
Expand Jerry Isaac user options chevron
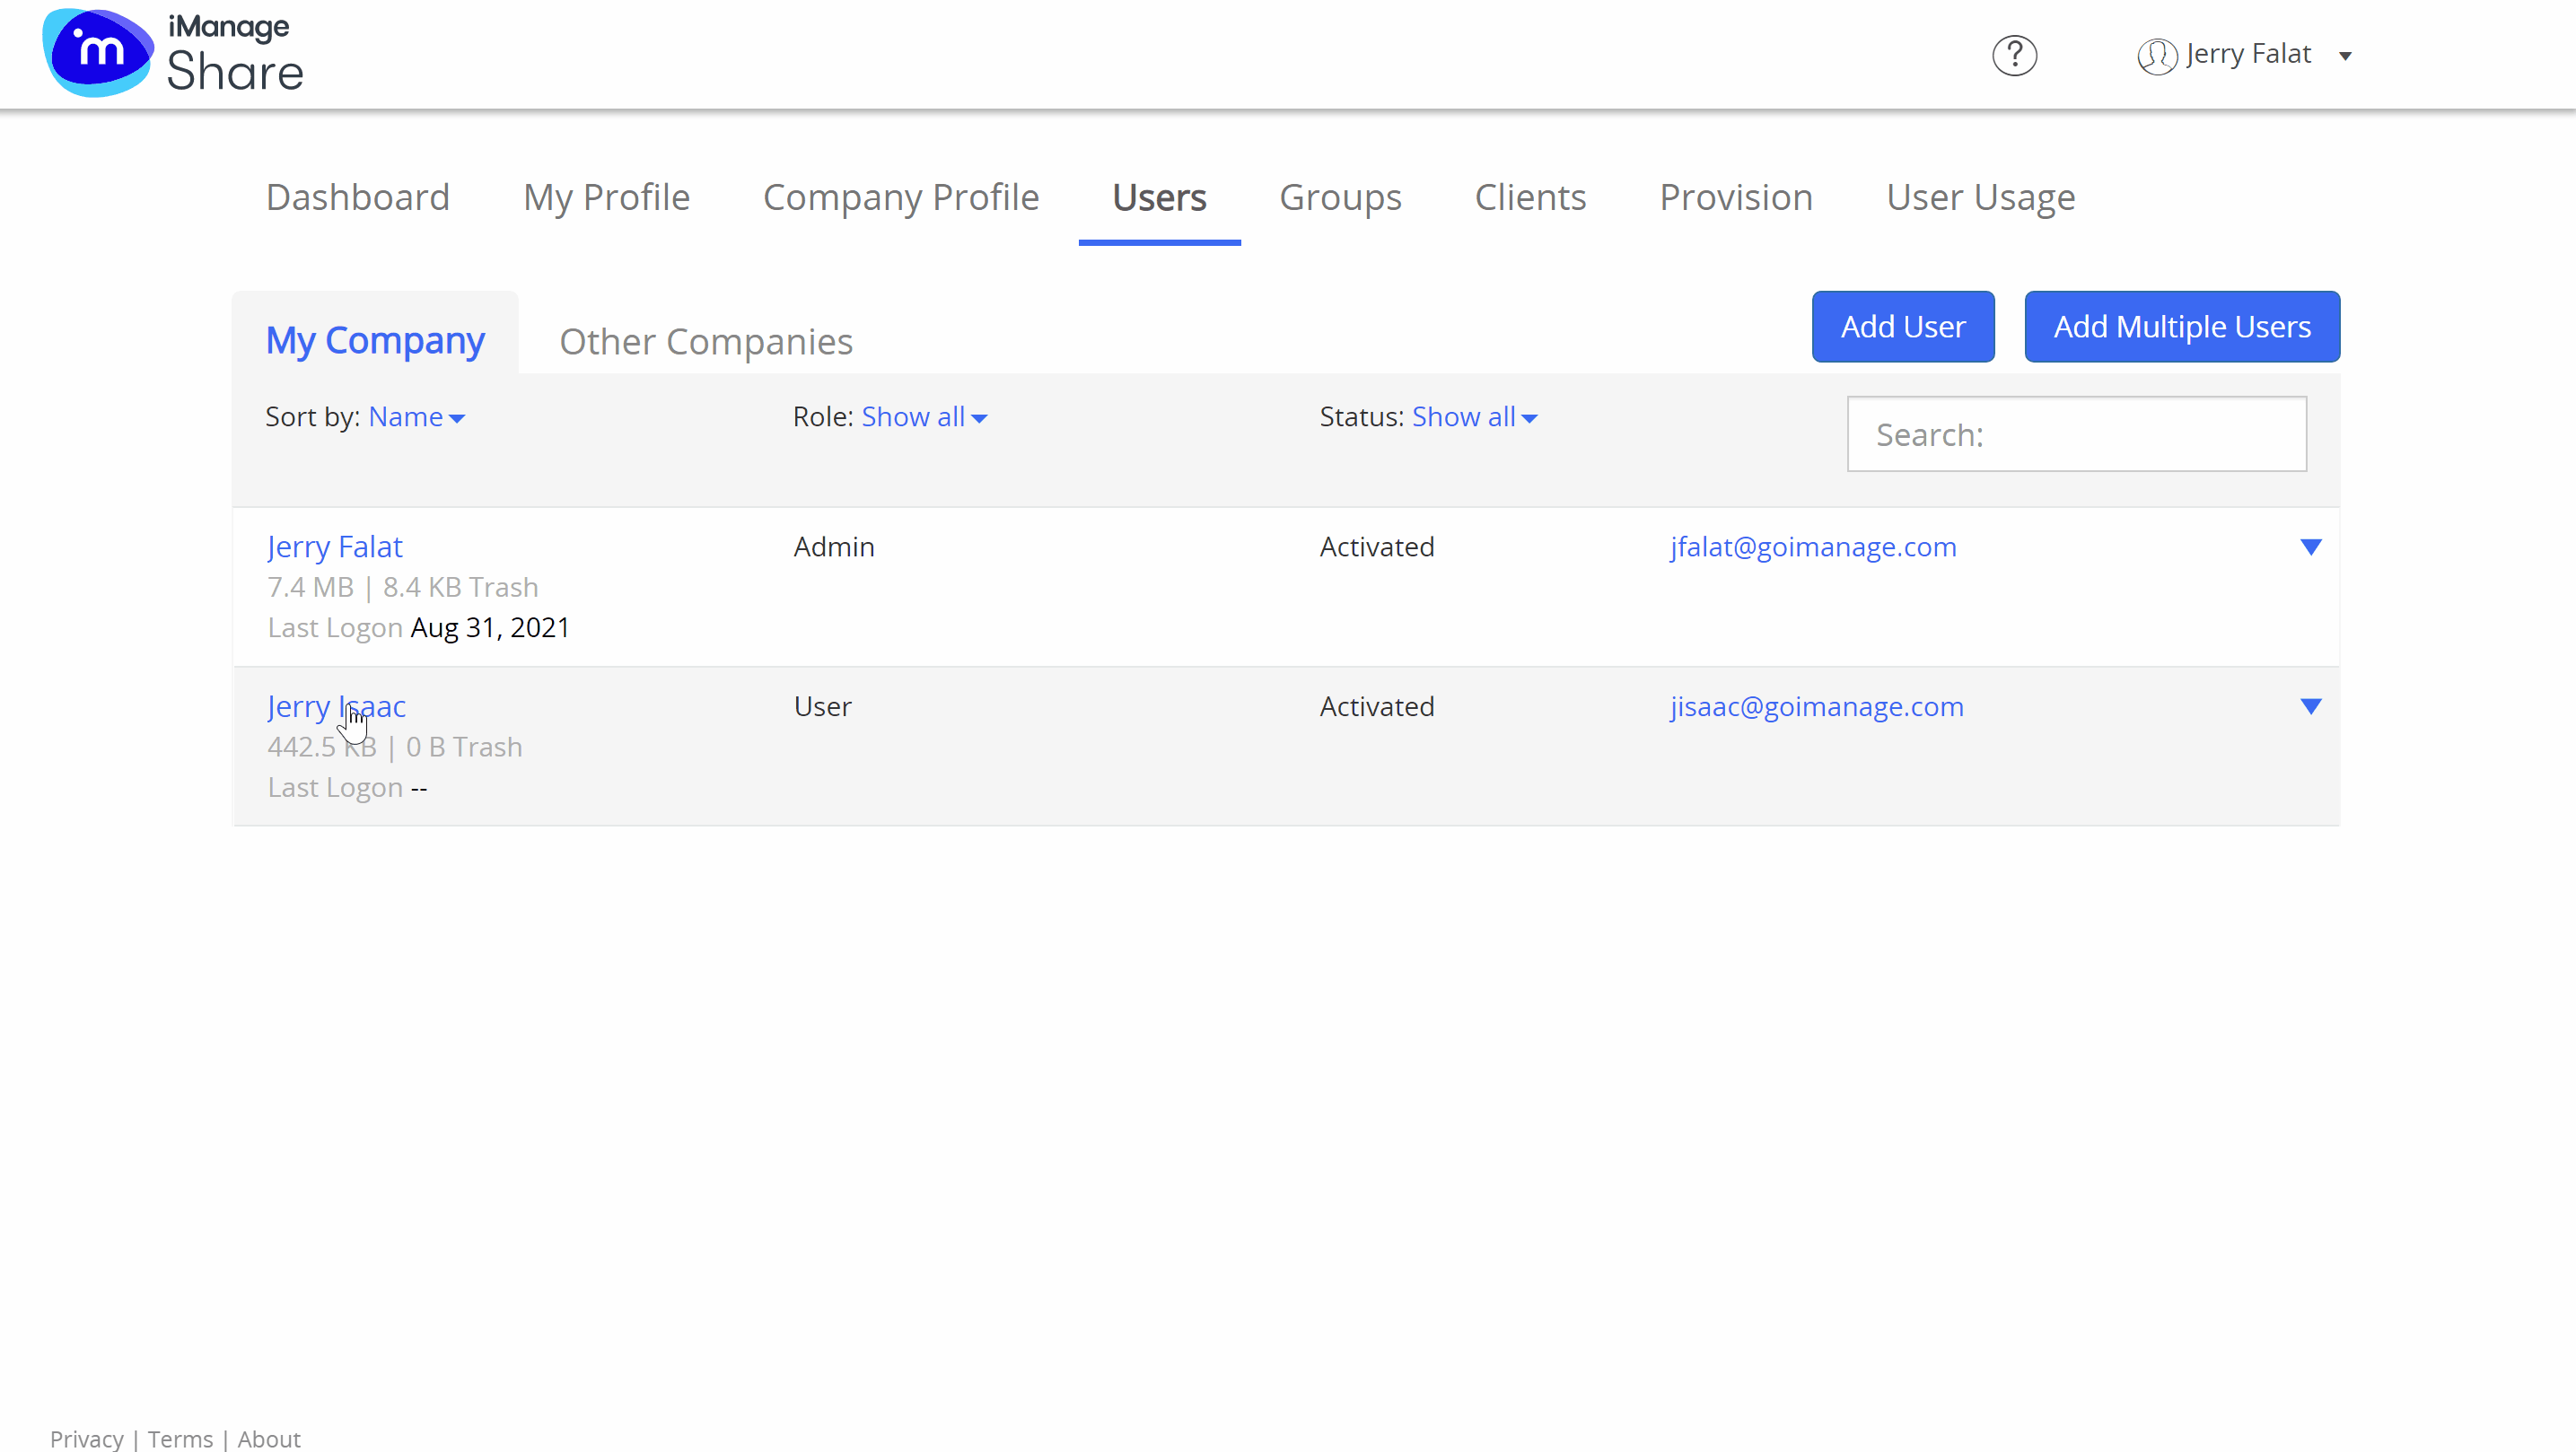[2310, 705]
